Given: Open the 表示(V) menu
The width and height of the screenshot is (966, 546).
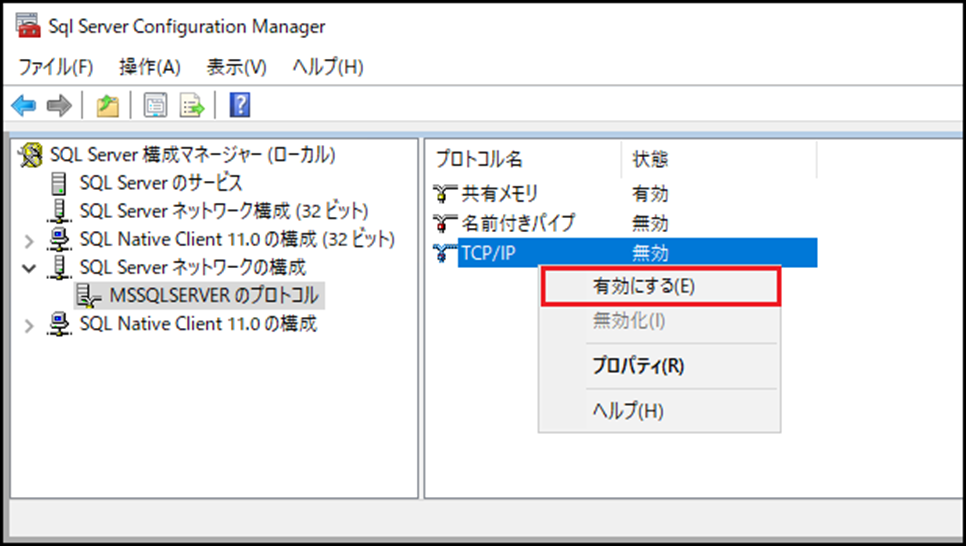Looking at the screenshot, I should pyautogui.click(x=237, y=67).
